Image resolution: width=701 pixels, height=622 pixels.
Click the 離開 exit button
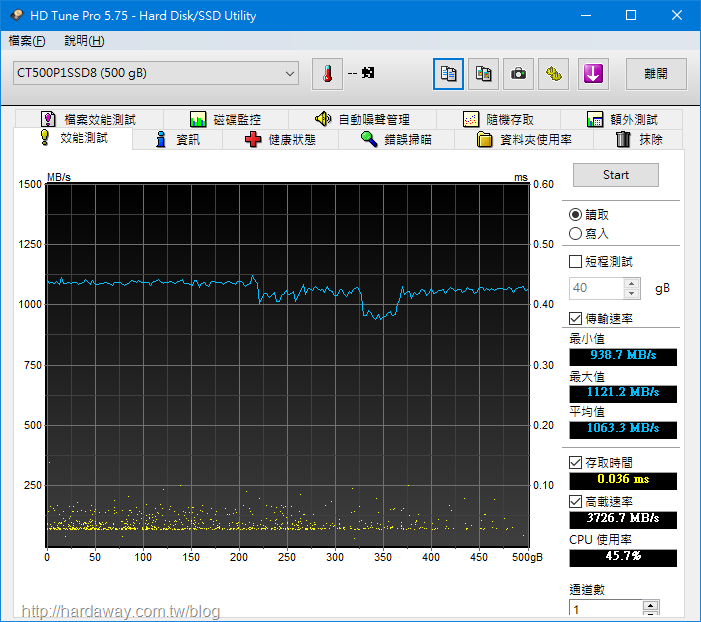point(656,74)
